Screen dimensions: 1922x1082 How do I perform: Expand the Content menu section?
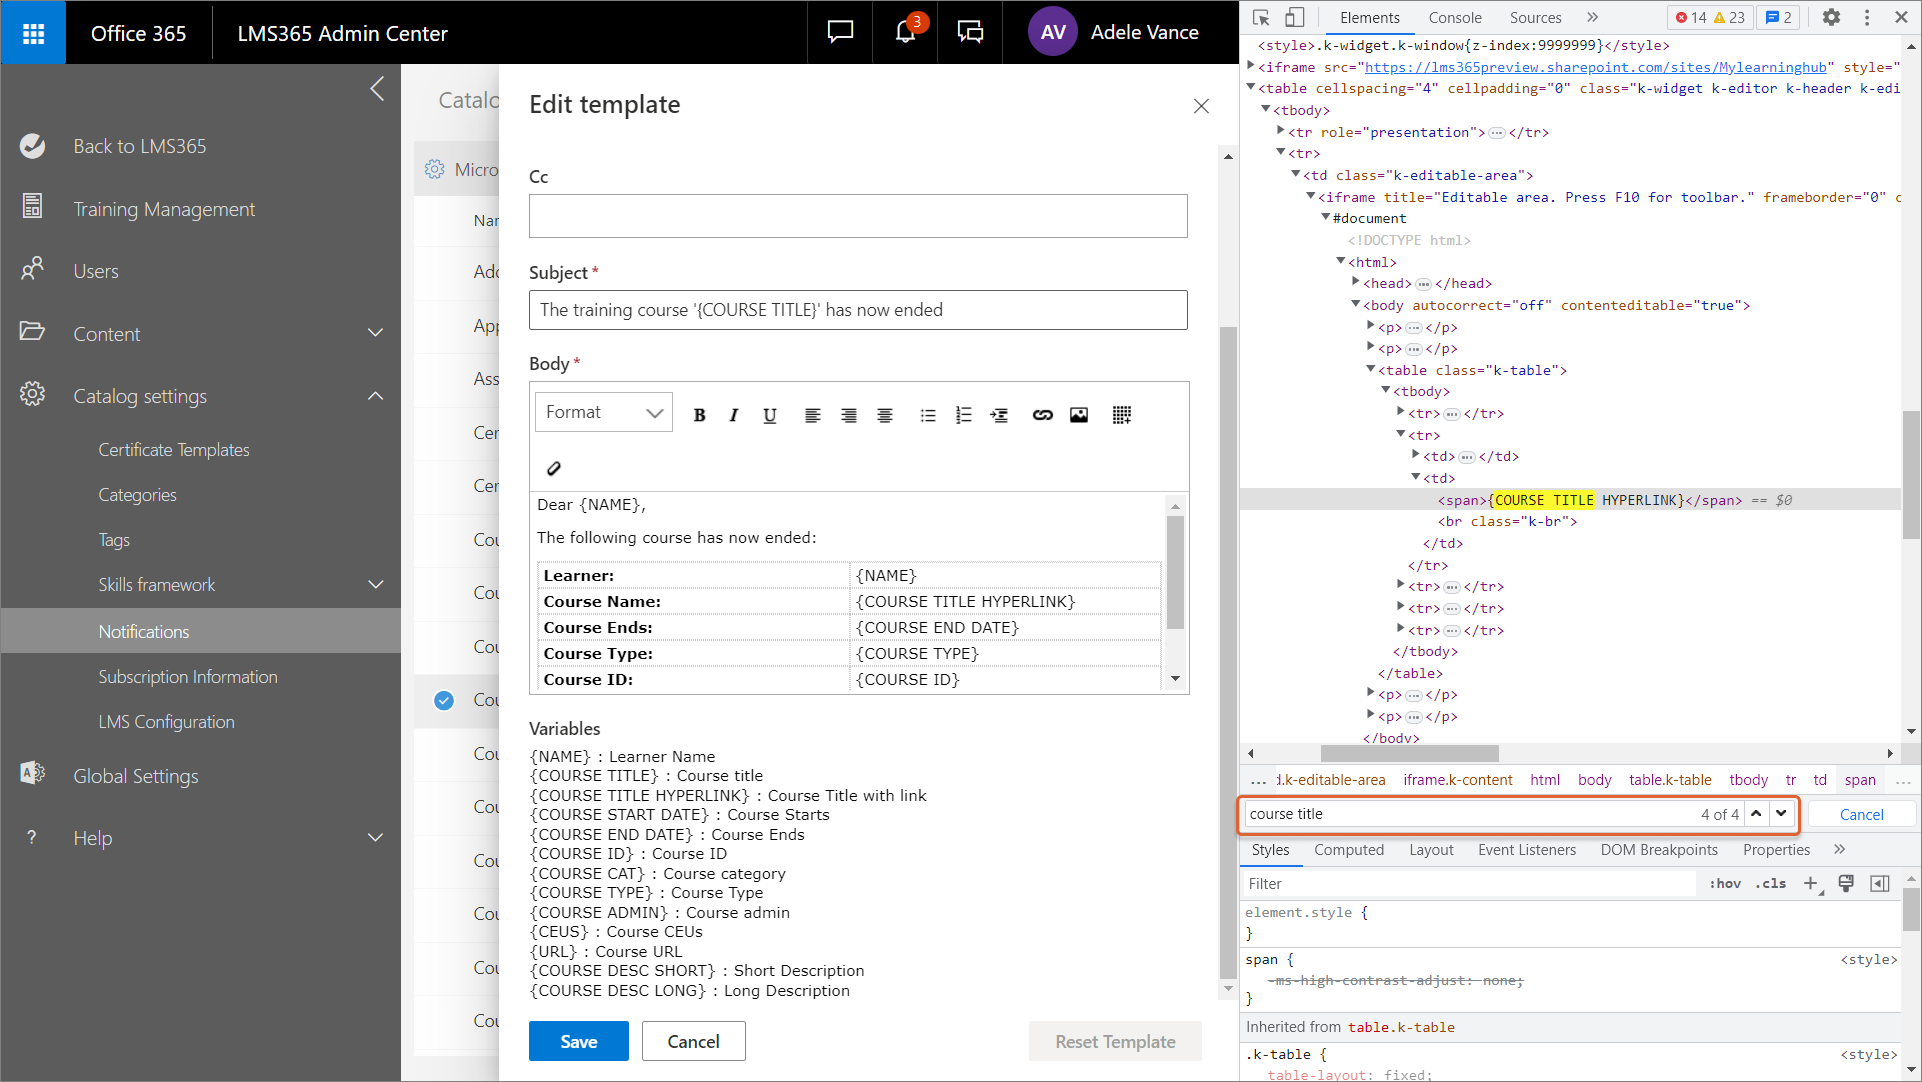tap(375, 333)
